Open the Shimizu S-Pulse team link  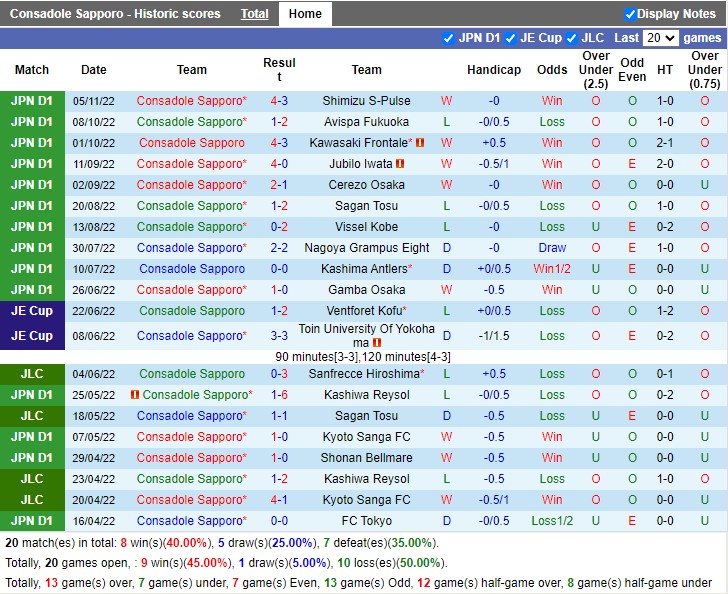366,101
